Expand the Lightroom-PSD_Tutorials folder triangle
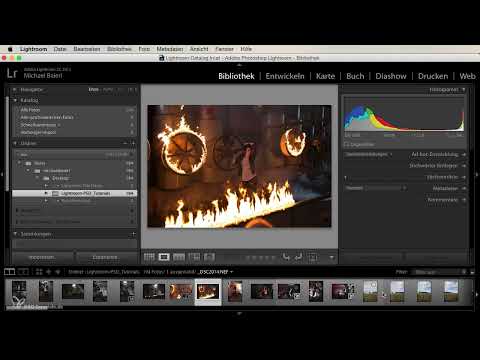This screenshot has height=360, width=480. [46, 193]
